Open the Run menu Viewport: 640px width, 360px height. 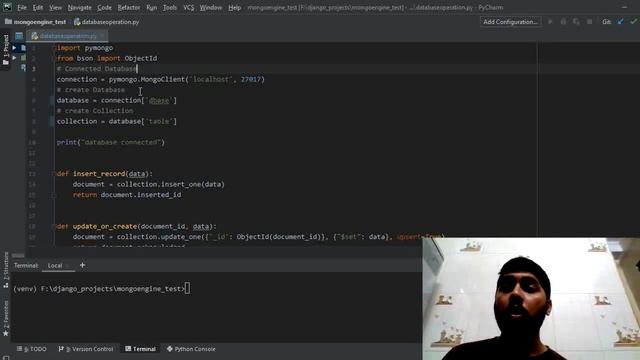pyautogui.click(x=151, y=7)
